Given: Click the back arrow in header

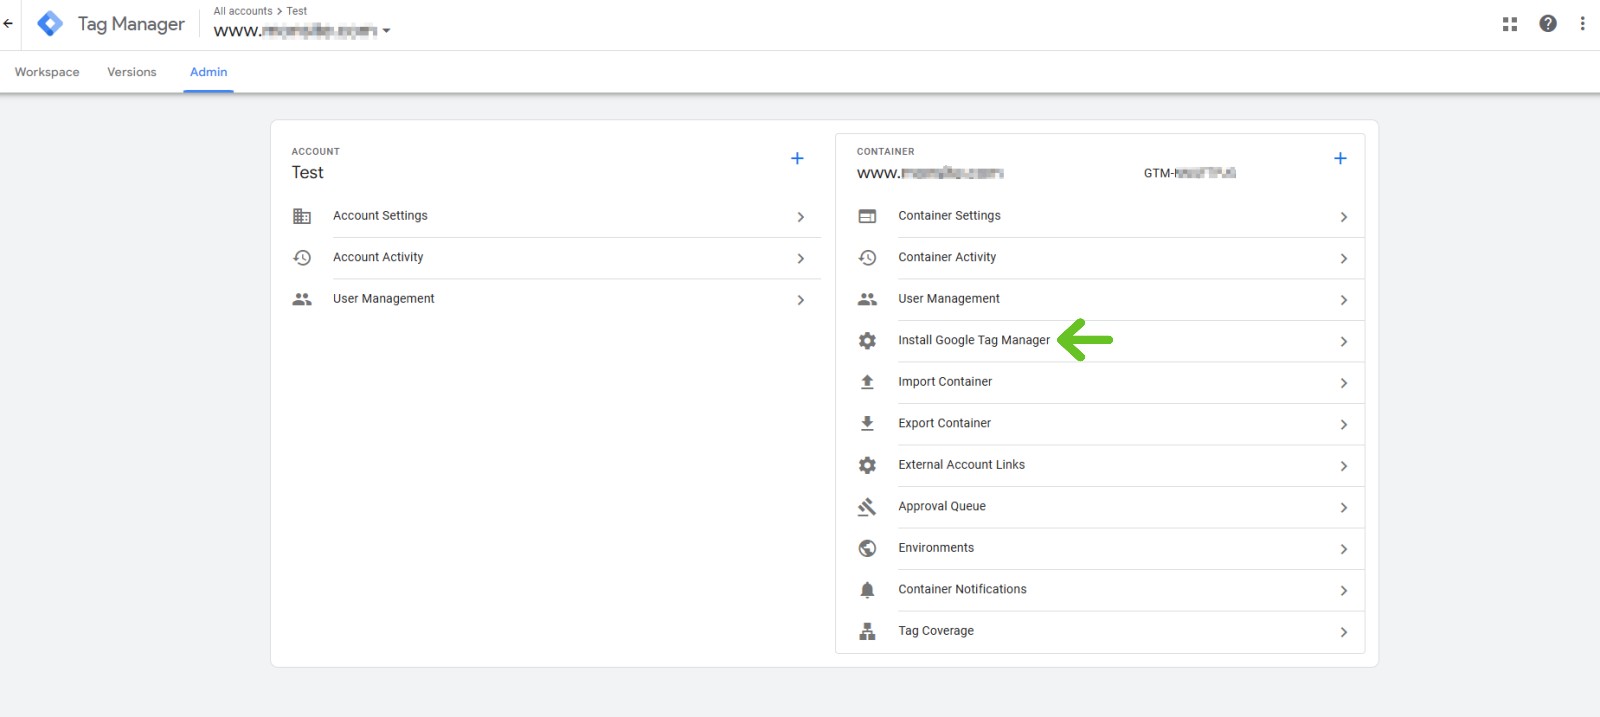Looking at the screenshot, I should [9, 24].
